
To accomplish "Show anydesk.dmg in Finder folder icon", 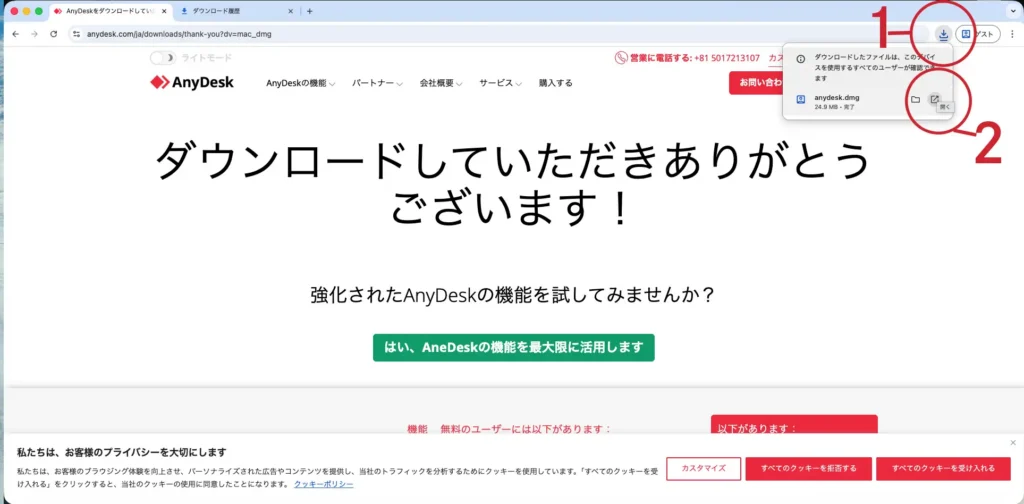I will [x=915, y=99].
